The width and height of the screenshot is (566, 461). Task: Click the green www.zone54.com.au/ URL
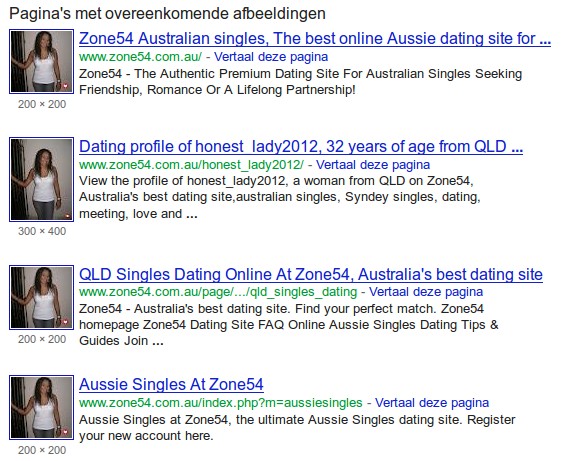(x=140, y=57)
